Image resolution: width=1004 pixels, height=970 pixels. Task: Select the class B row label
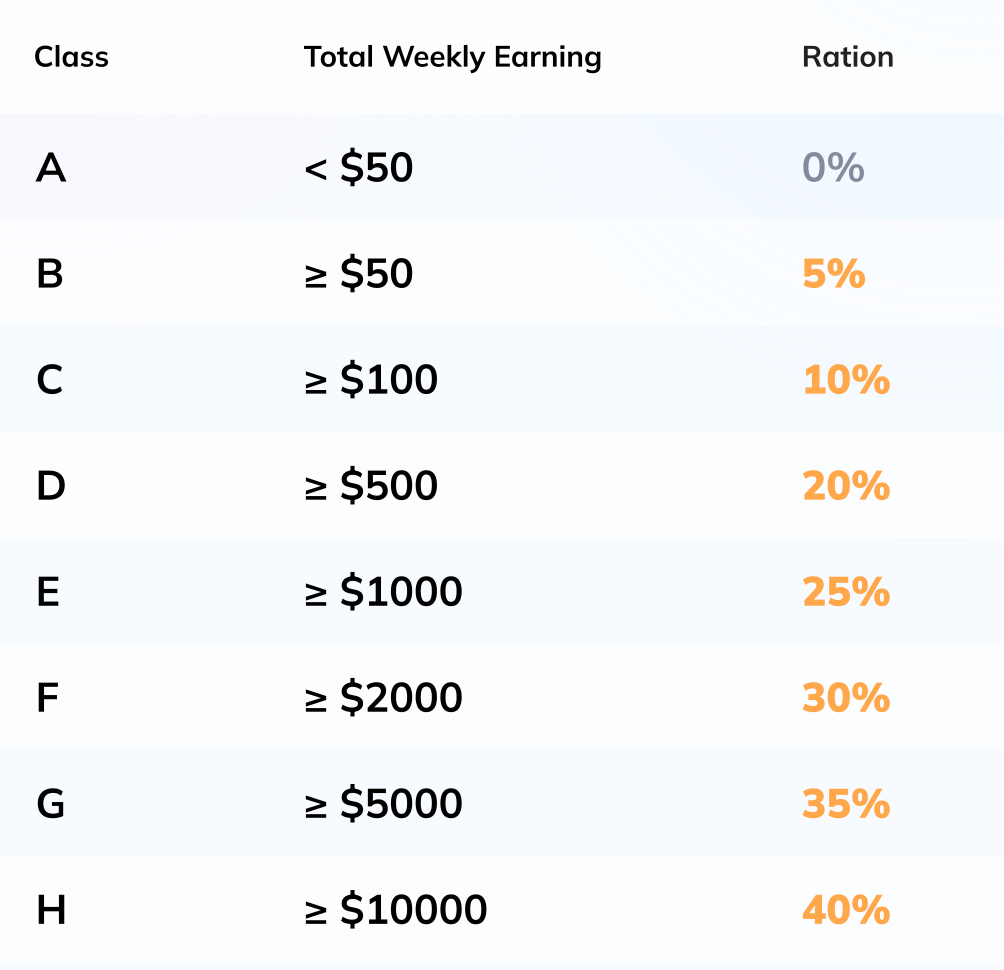click(x=50, y=274)
